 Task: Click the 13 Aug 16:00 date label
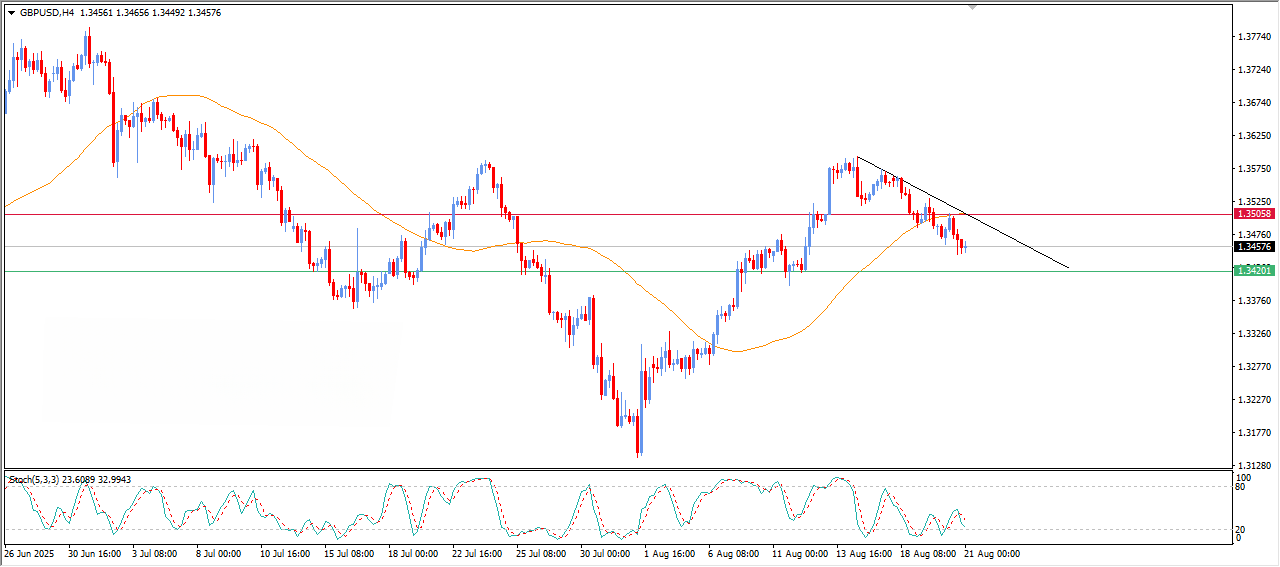tap(865, 553)
